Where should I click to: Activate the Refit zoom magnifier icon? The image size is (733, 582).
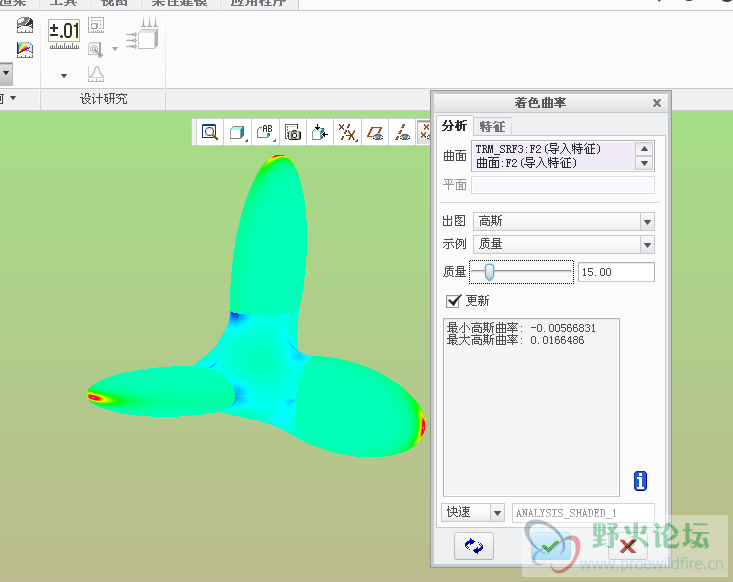pyautogui.click(x=209, y=132)
